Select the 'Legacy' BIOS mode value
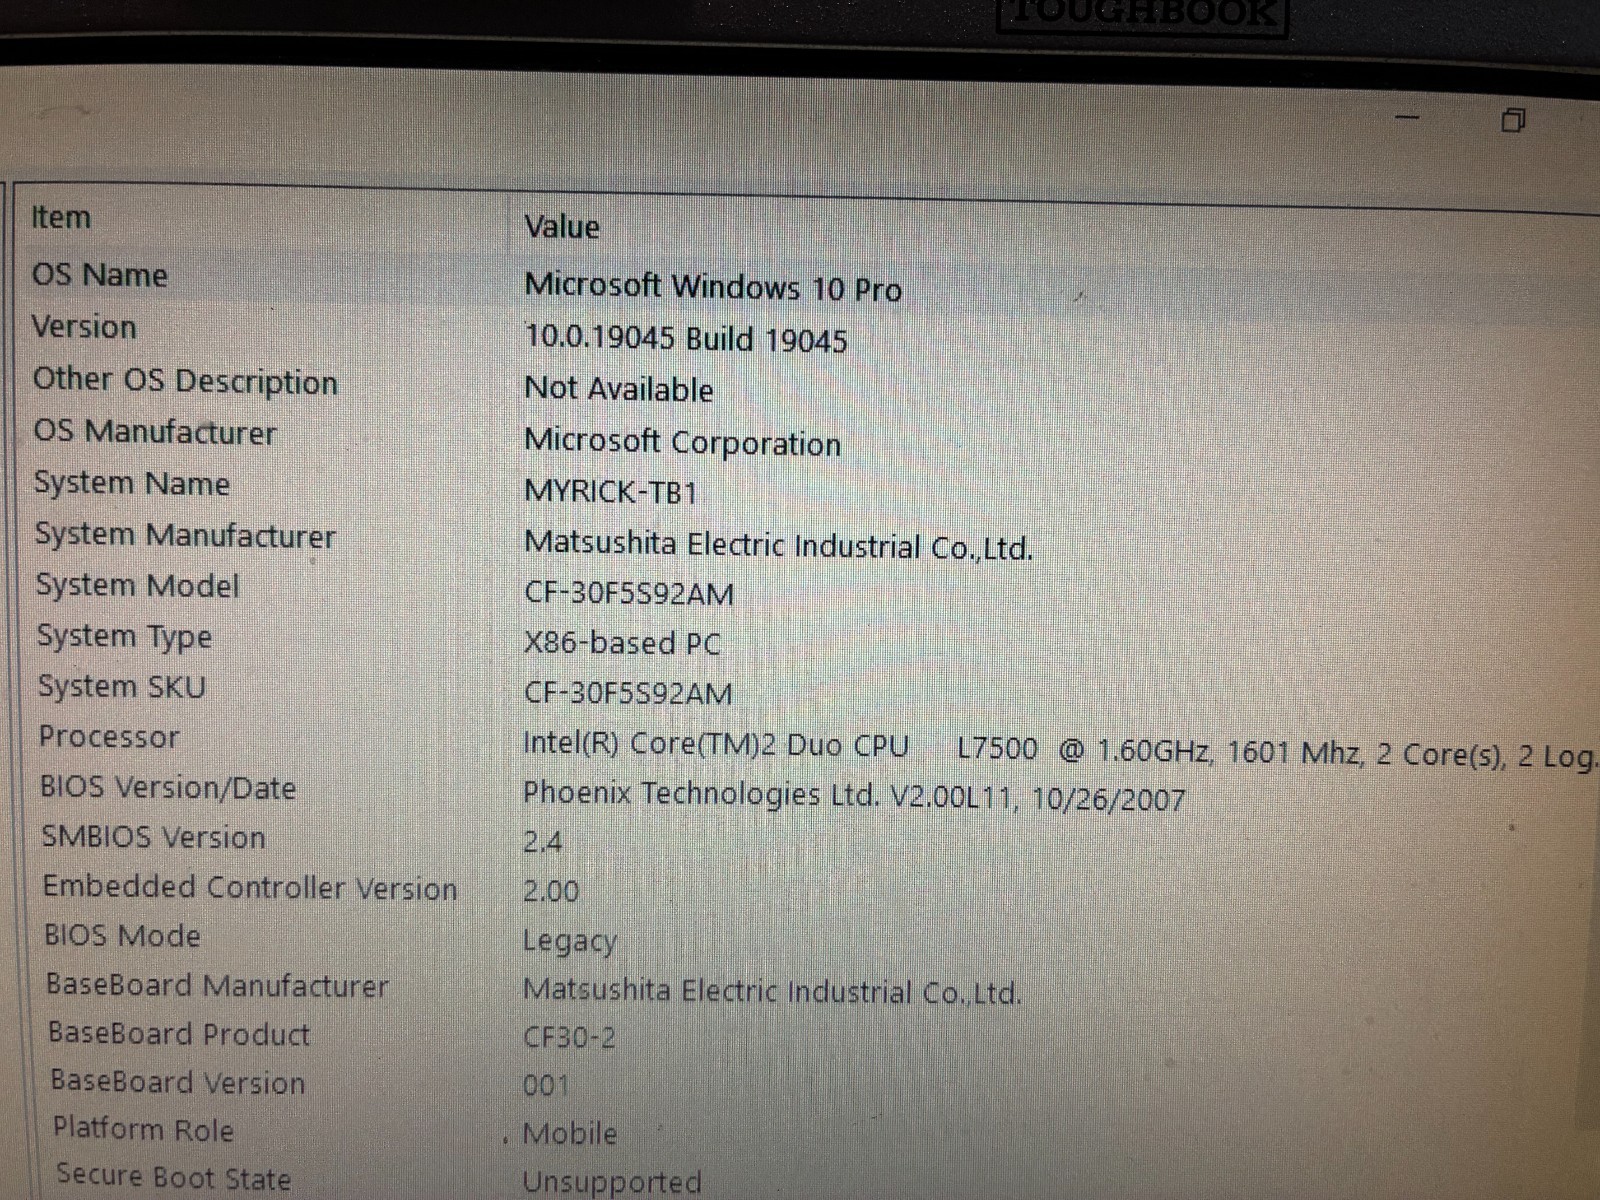Image resolution: width=1600 pixels, height=1200 pixels. pos(570,941)
